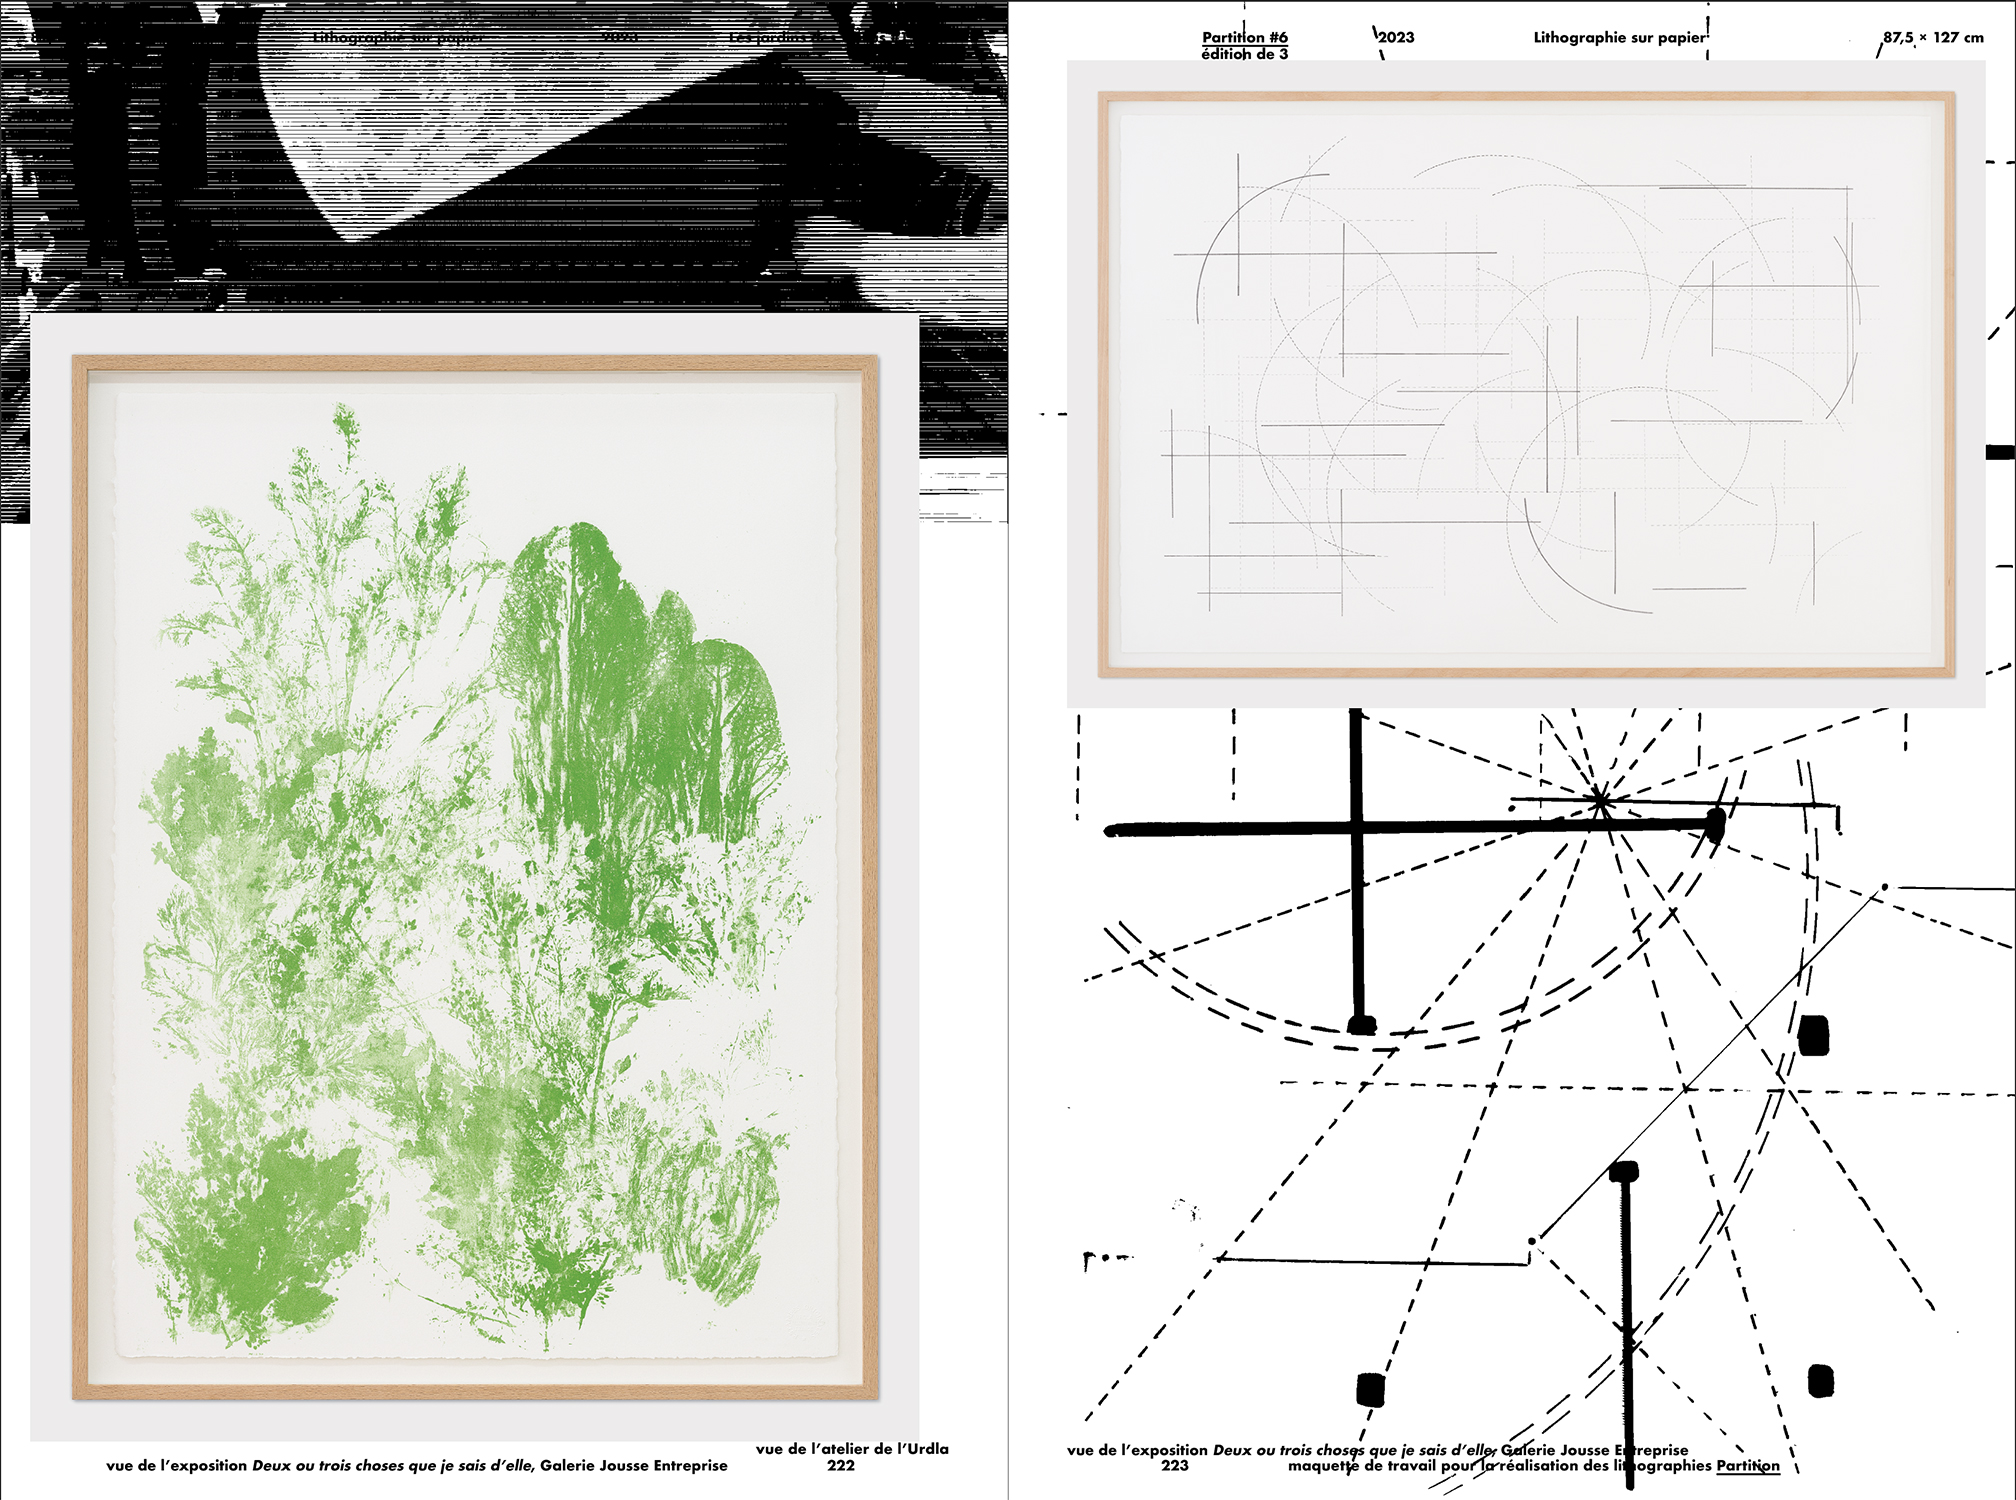Viewport: 2016px width, 1500px height.
Task: Click underlined "Partition" word in bottom caption
Action: pos(1748,1467)
